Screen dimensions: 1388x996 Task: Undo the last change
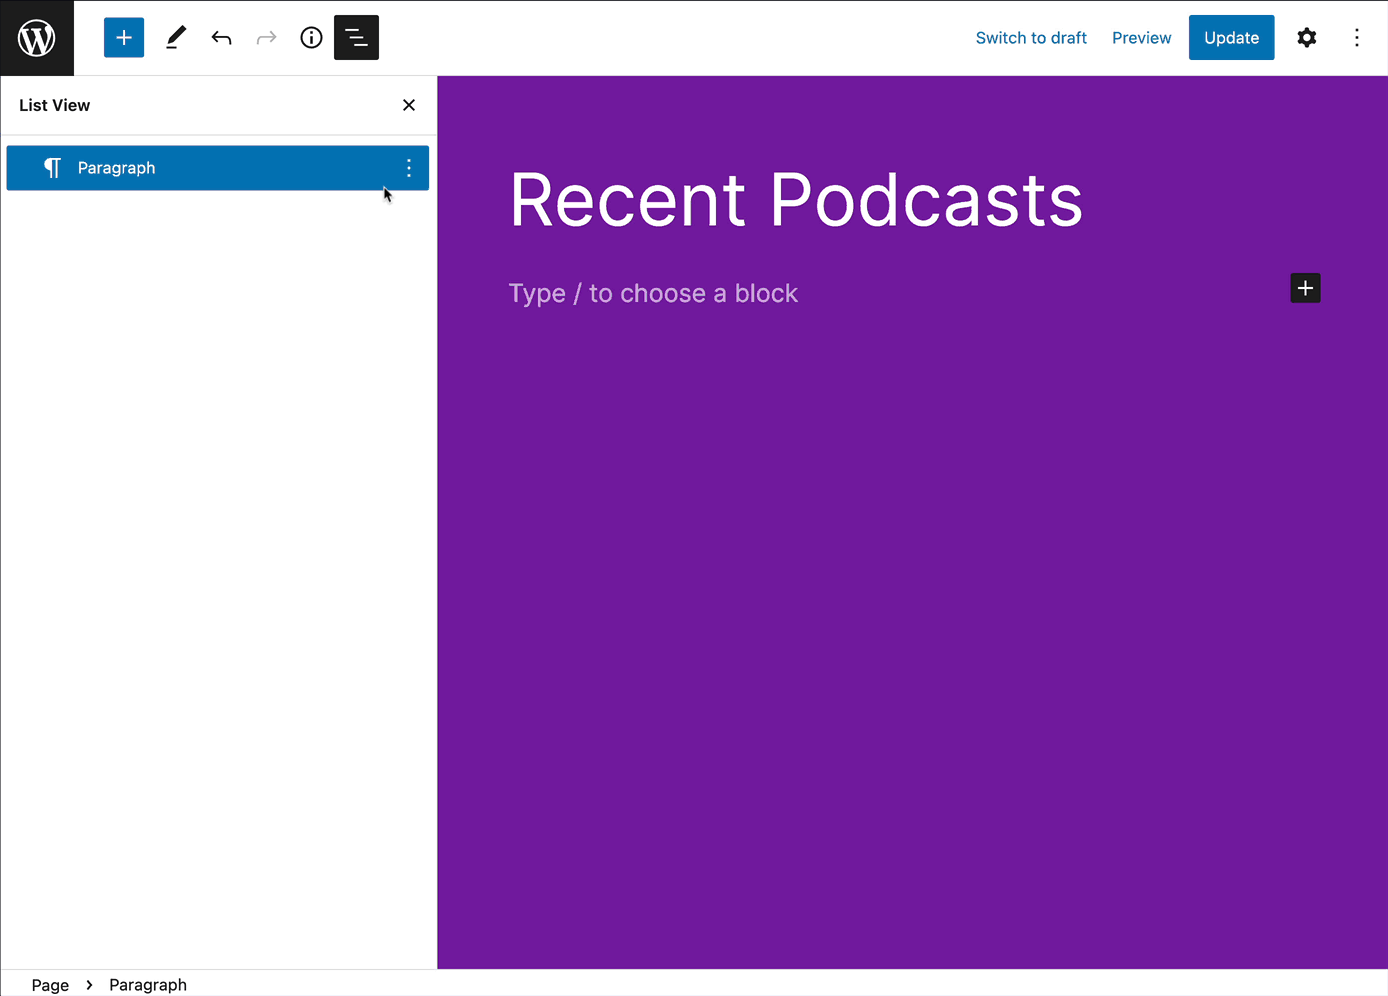coord(221,38)
